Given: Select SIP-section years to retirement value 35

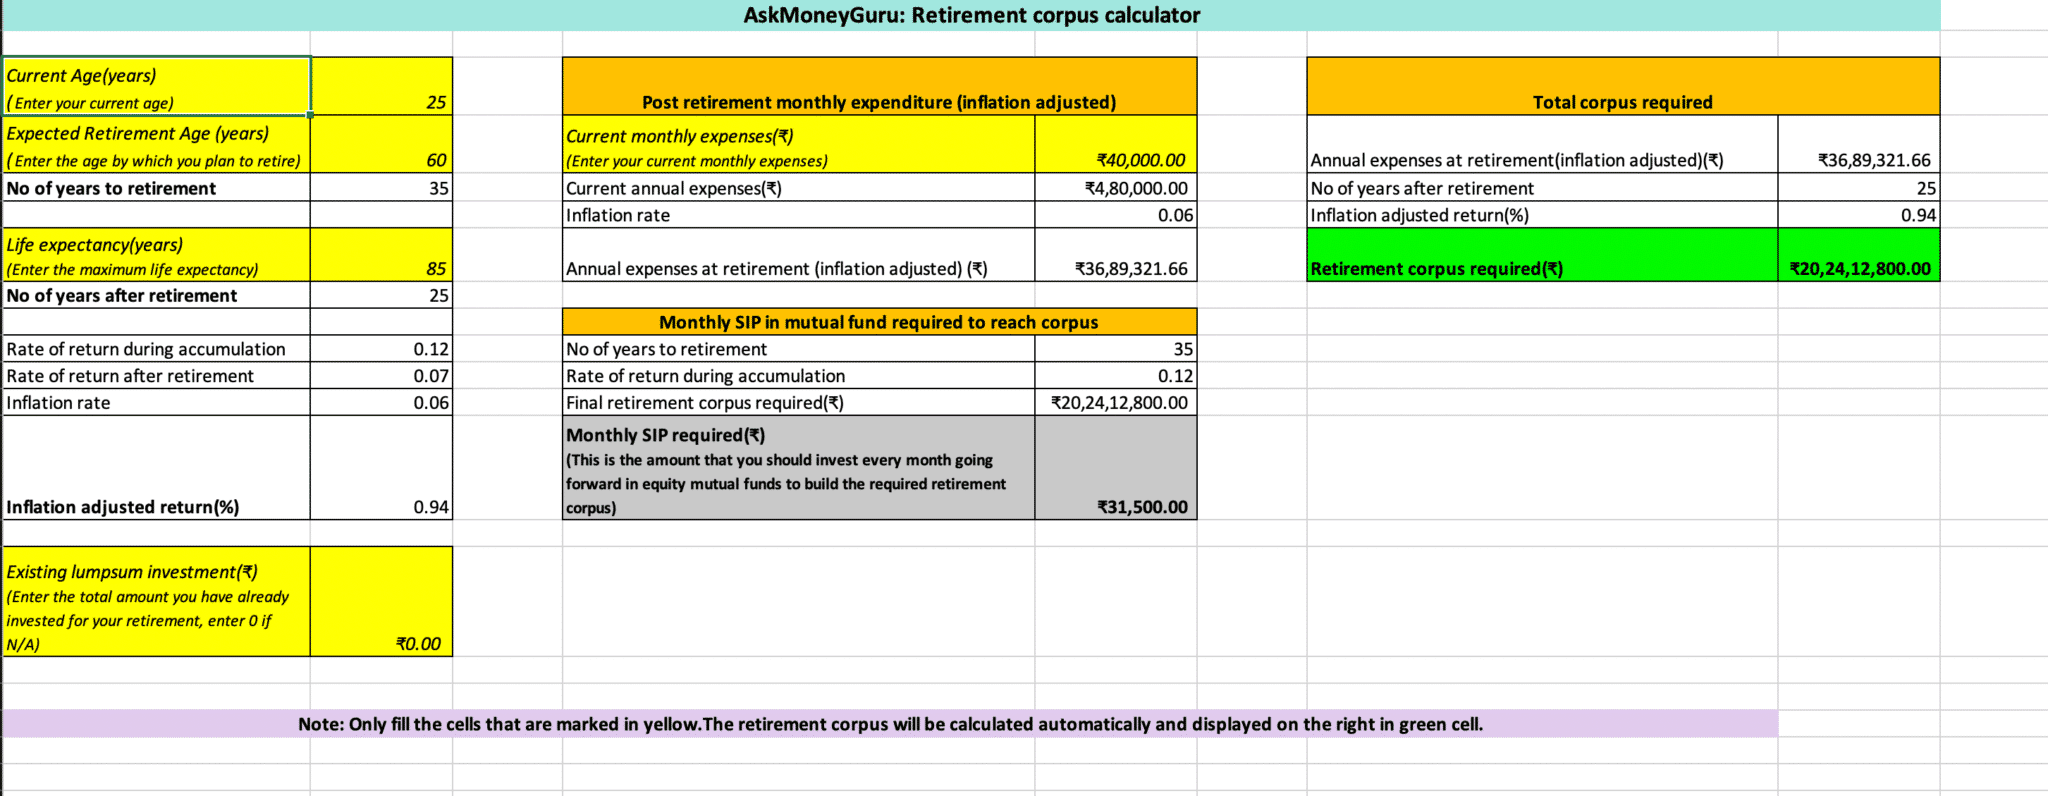Looking at the screenshot, I should [x=1115, y=348].
